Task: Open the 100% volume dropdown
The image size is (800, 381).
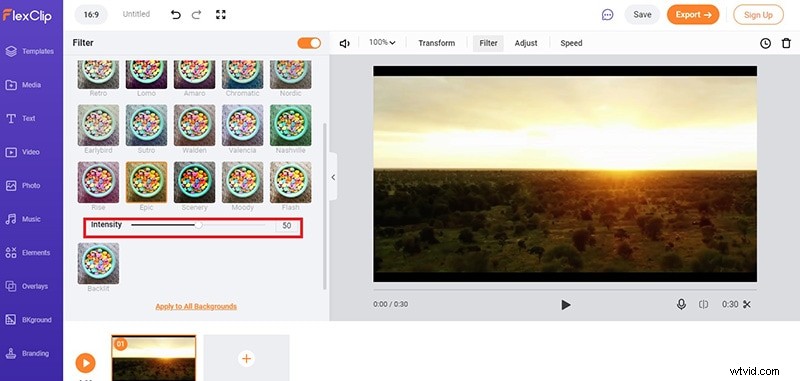Action: 382,43
